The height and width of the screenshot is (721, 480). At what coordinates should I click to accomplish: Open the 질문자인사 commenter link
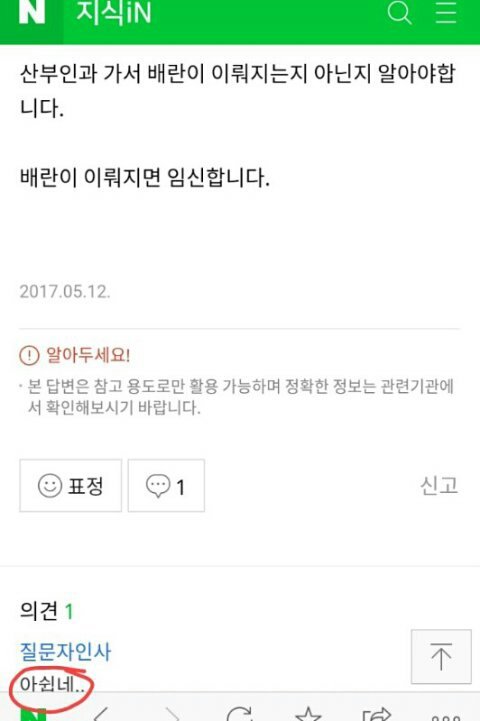[65, 651]
